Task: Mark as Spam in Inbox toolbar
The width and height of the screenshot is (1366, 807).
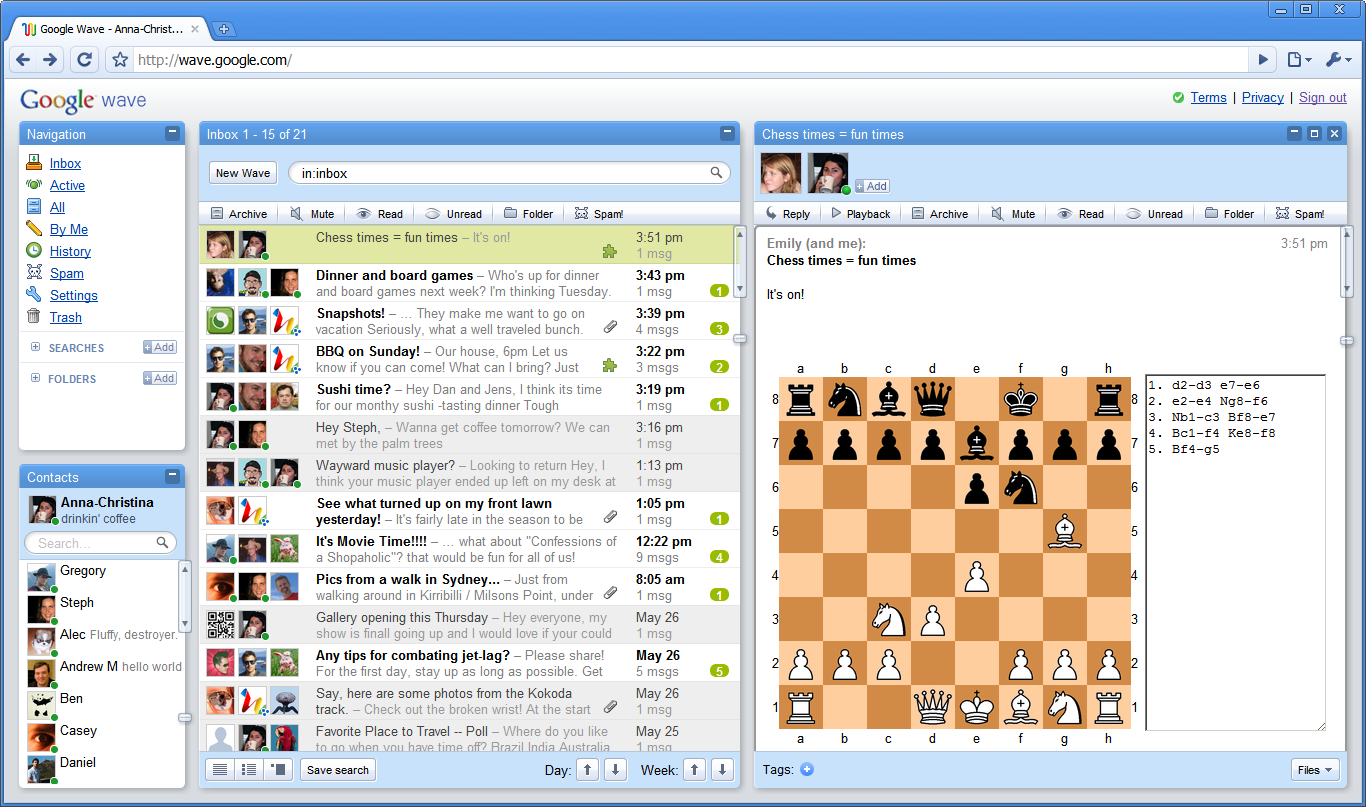Action: 599,214
